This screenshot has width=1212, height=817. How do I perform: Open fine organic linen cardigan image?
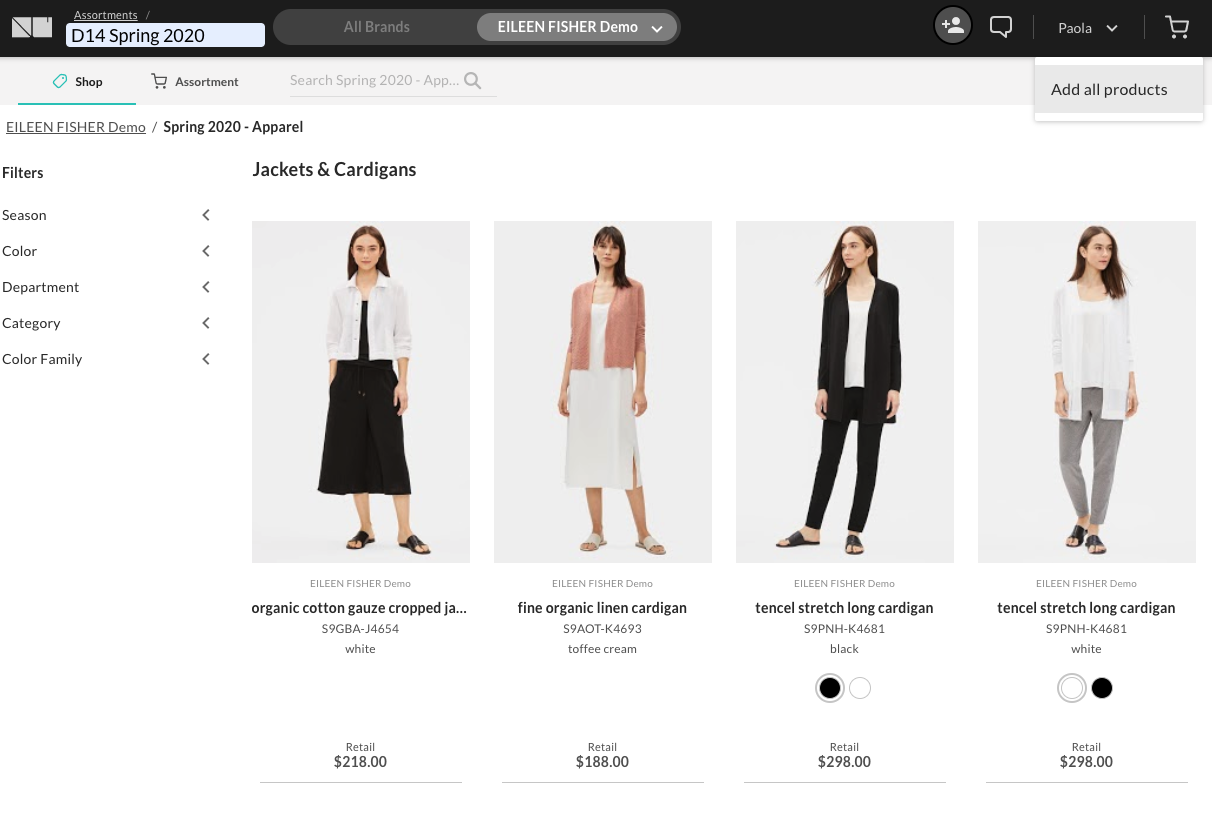603,392
